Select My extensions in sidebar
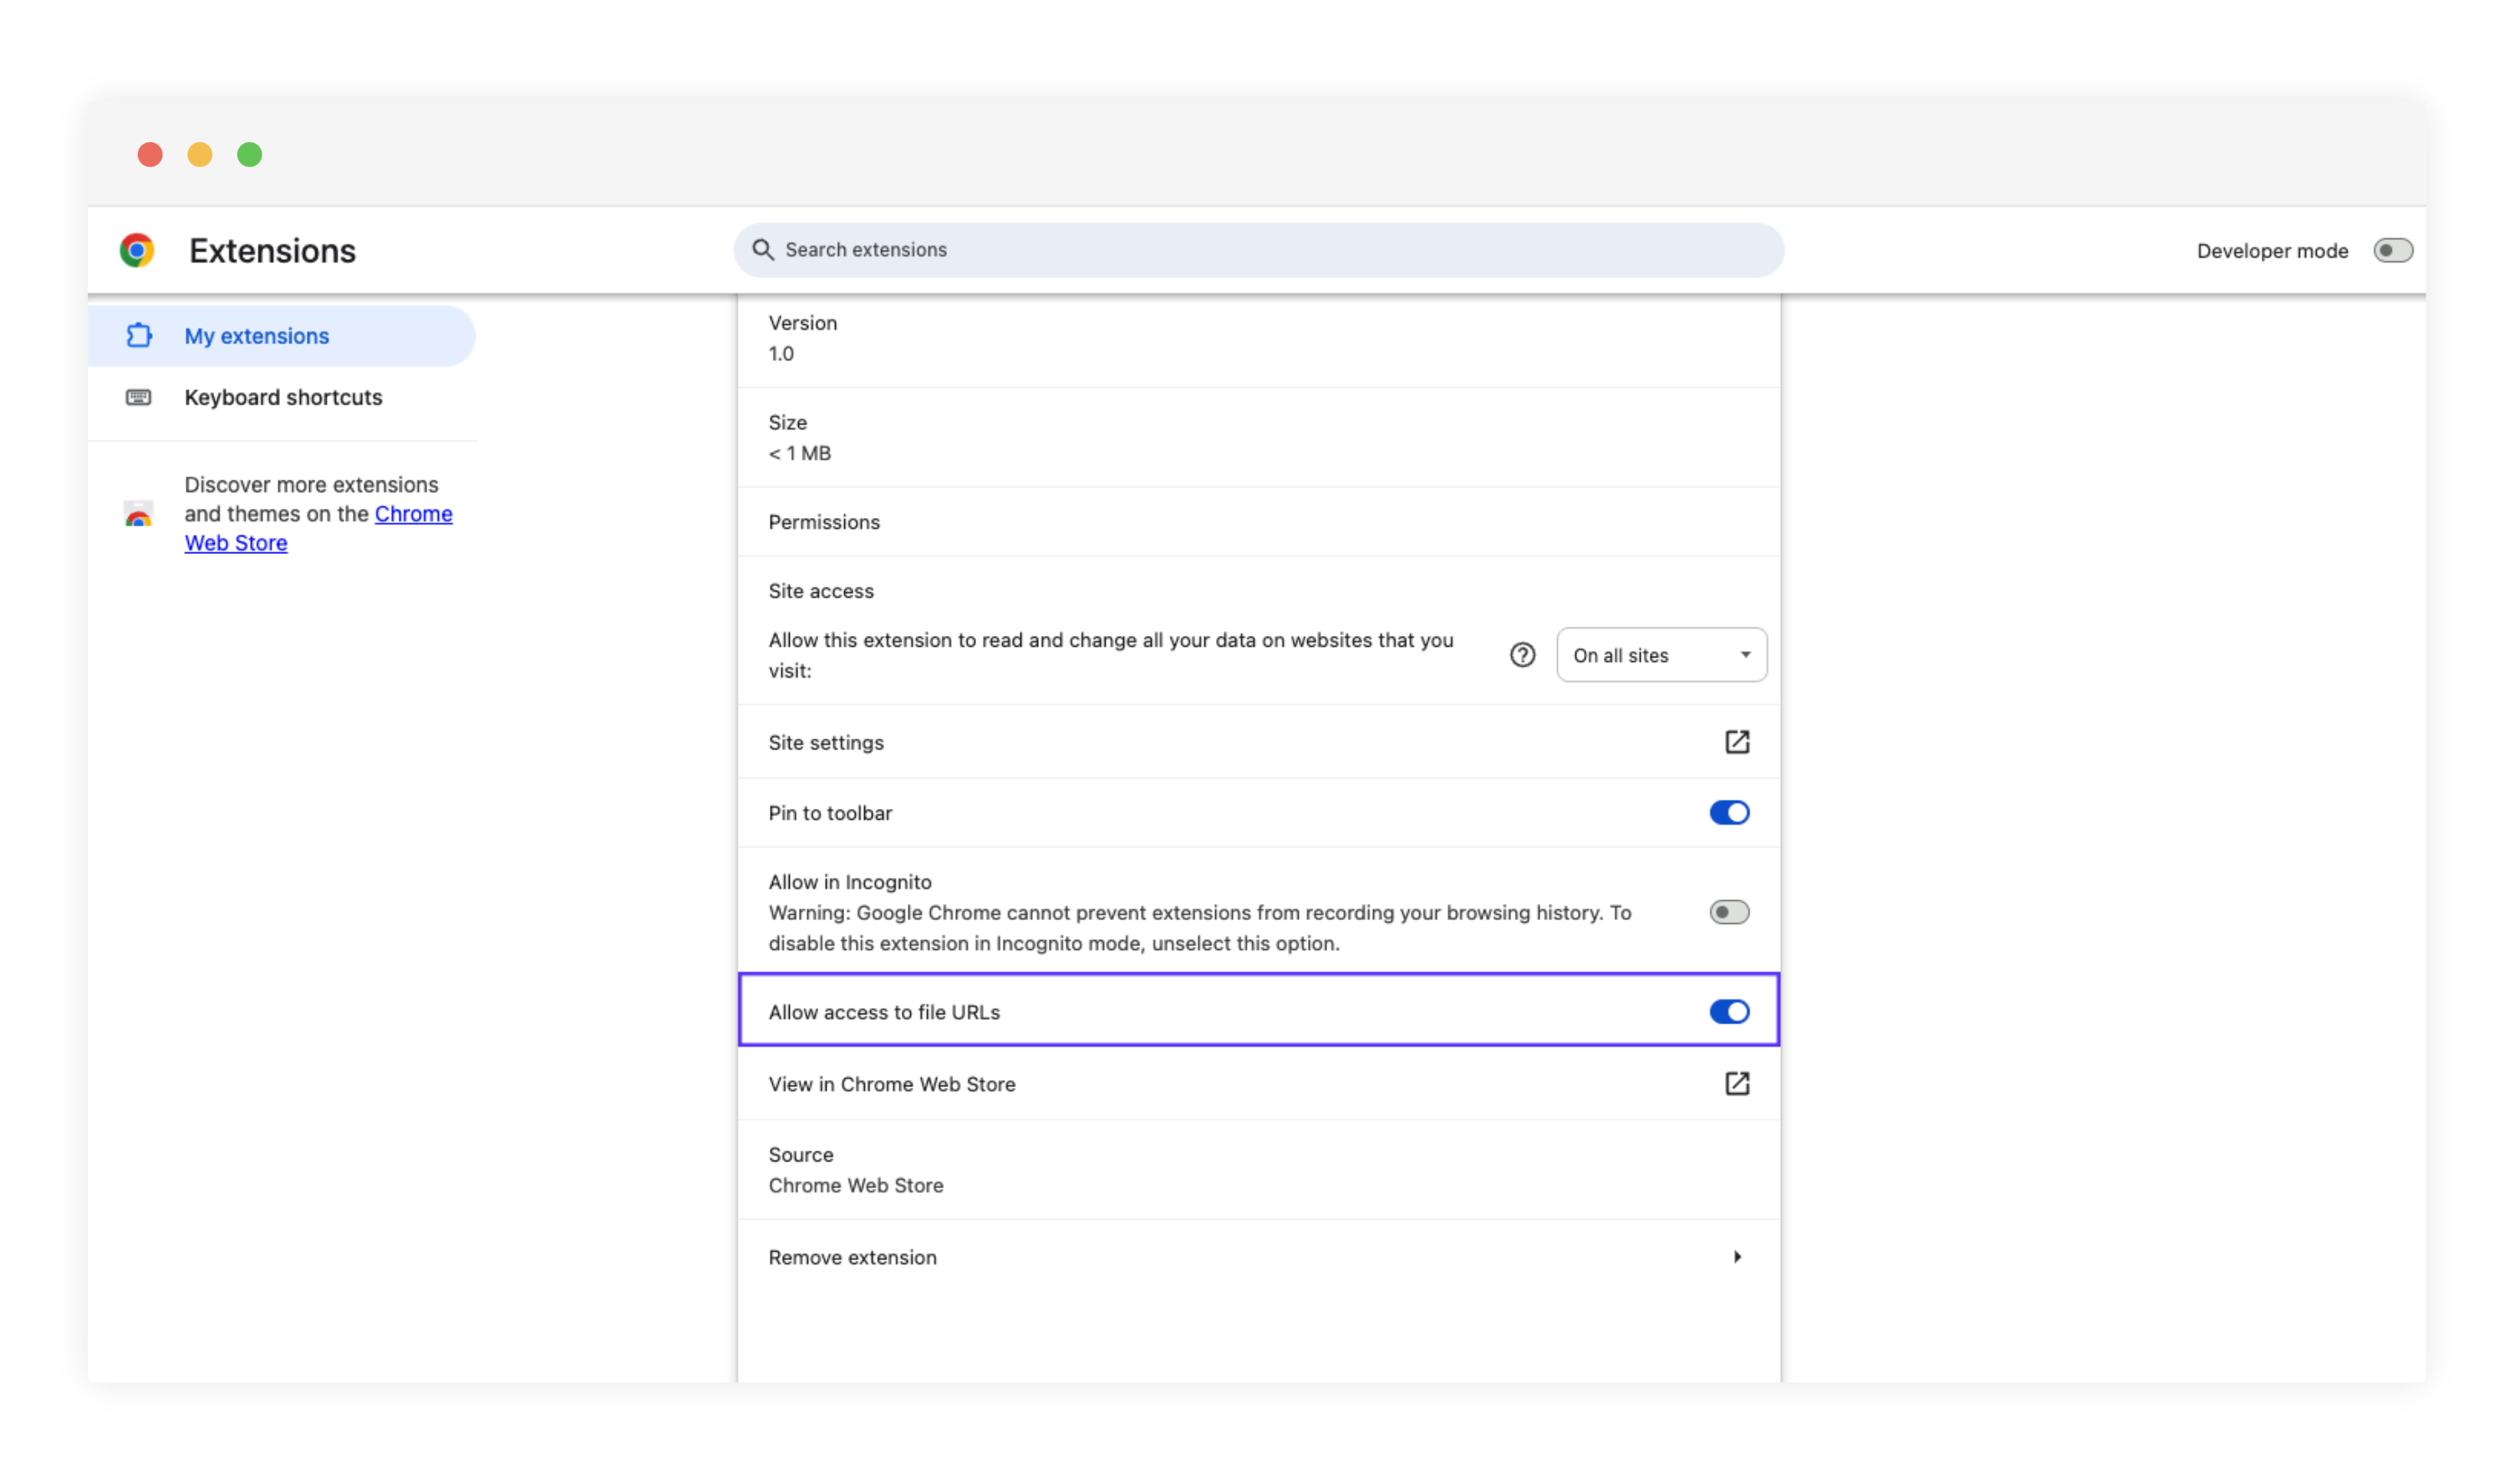Screen dimensions: 2514x1484 [282, 336]
